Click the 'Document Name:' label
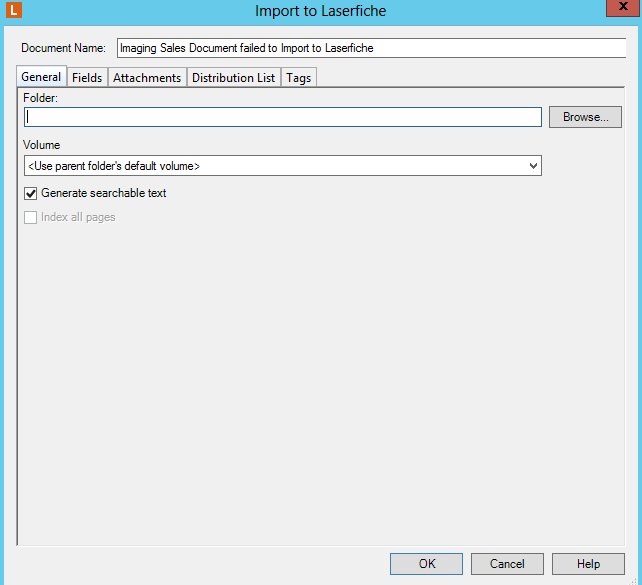This screenshot has height=585, width=642. coord(63,48)
